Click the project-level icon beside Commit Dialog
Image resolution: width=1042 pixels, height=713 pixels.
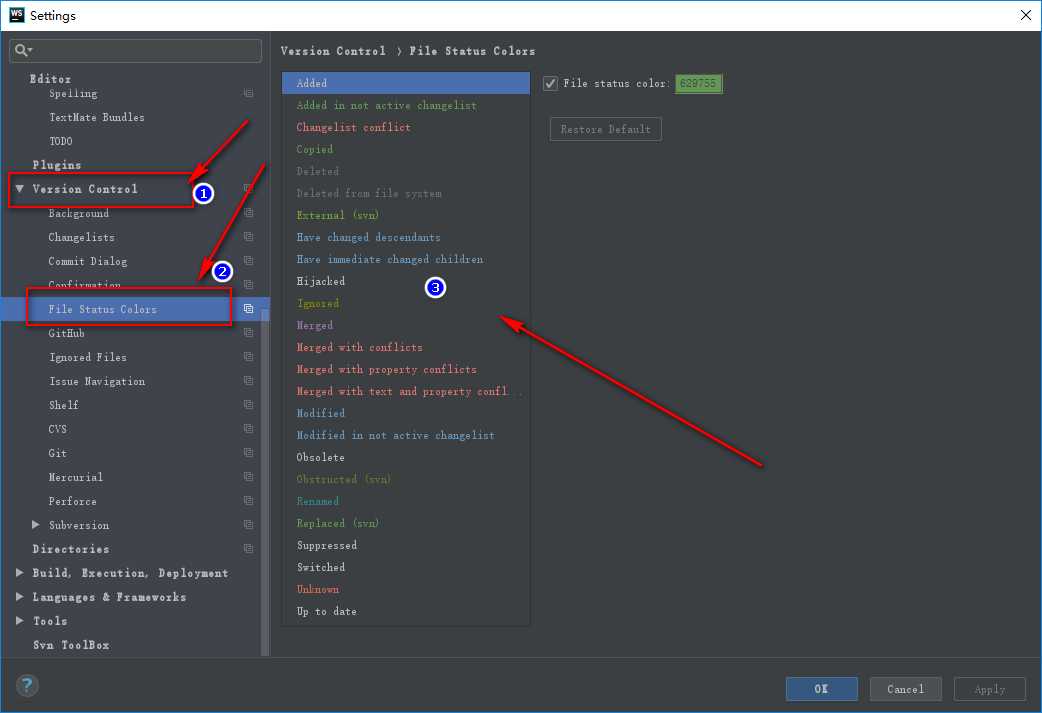(249, 261)
